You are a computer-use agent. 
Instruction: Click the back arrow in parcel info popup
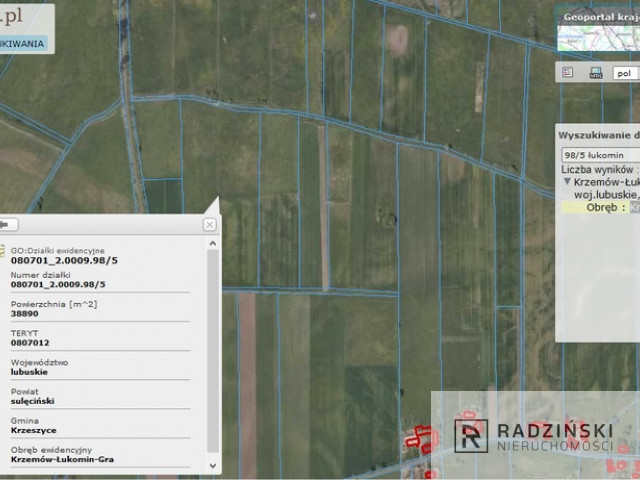7,224
